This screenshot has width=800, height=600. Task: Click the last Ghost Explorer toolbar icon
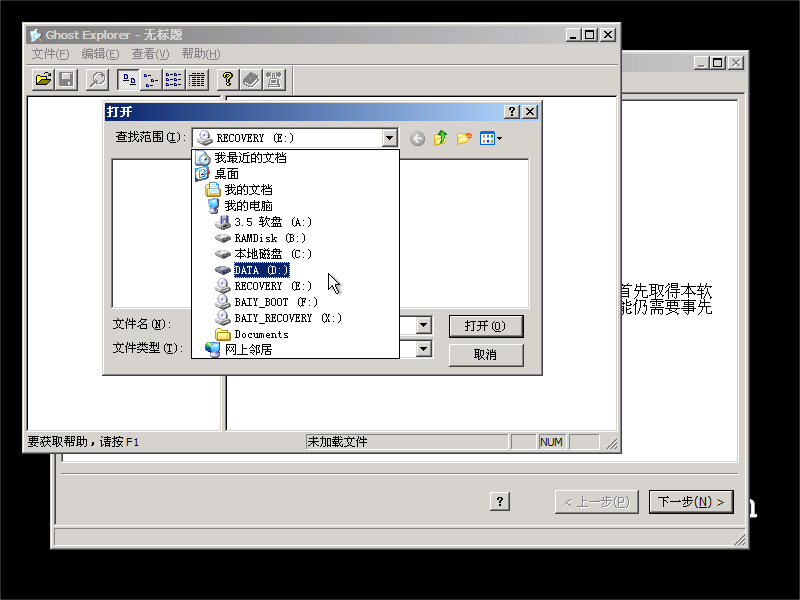tap(274, 80)
